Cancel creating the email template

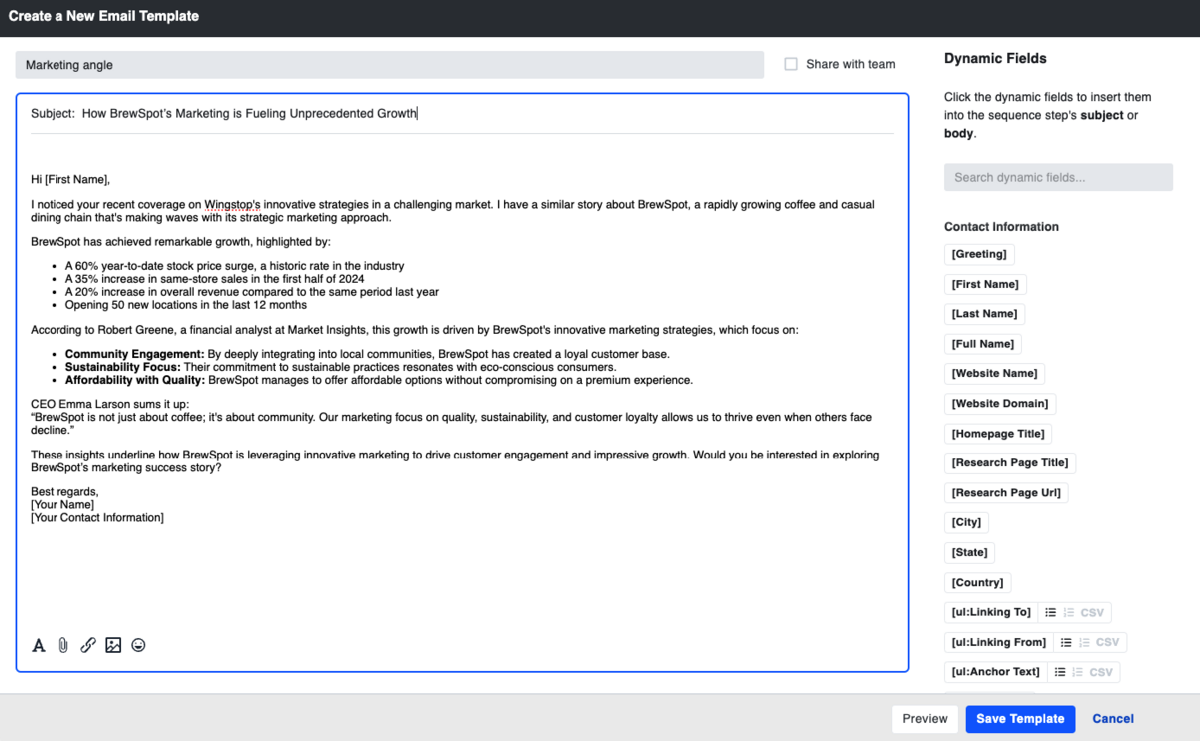[1112, 719]
